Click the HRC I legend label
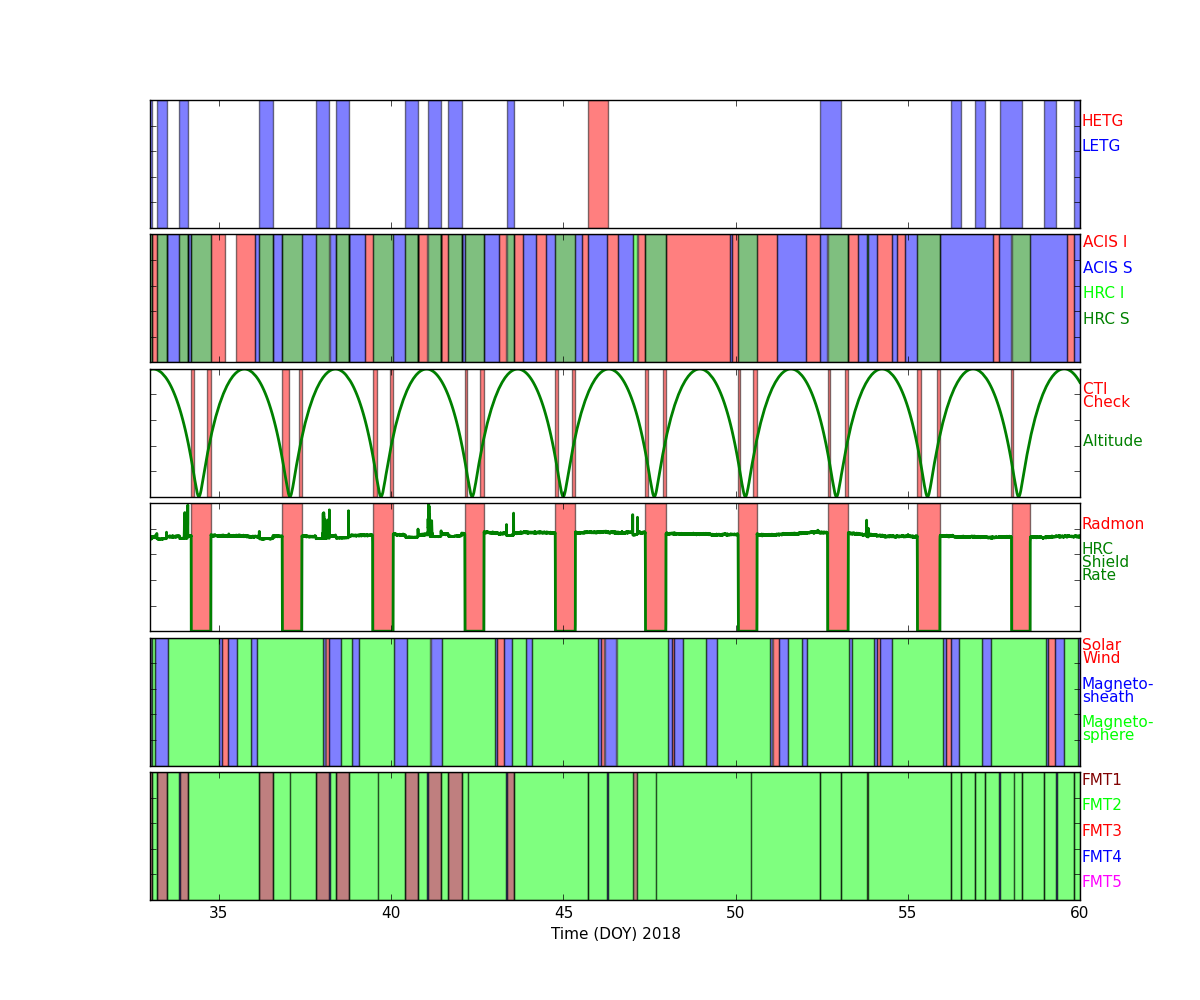The width and height of the screenshot is (1200, 1000). click(1103, 293)
